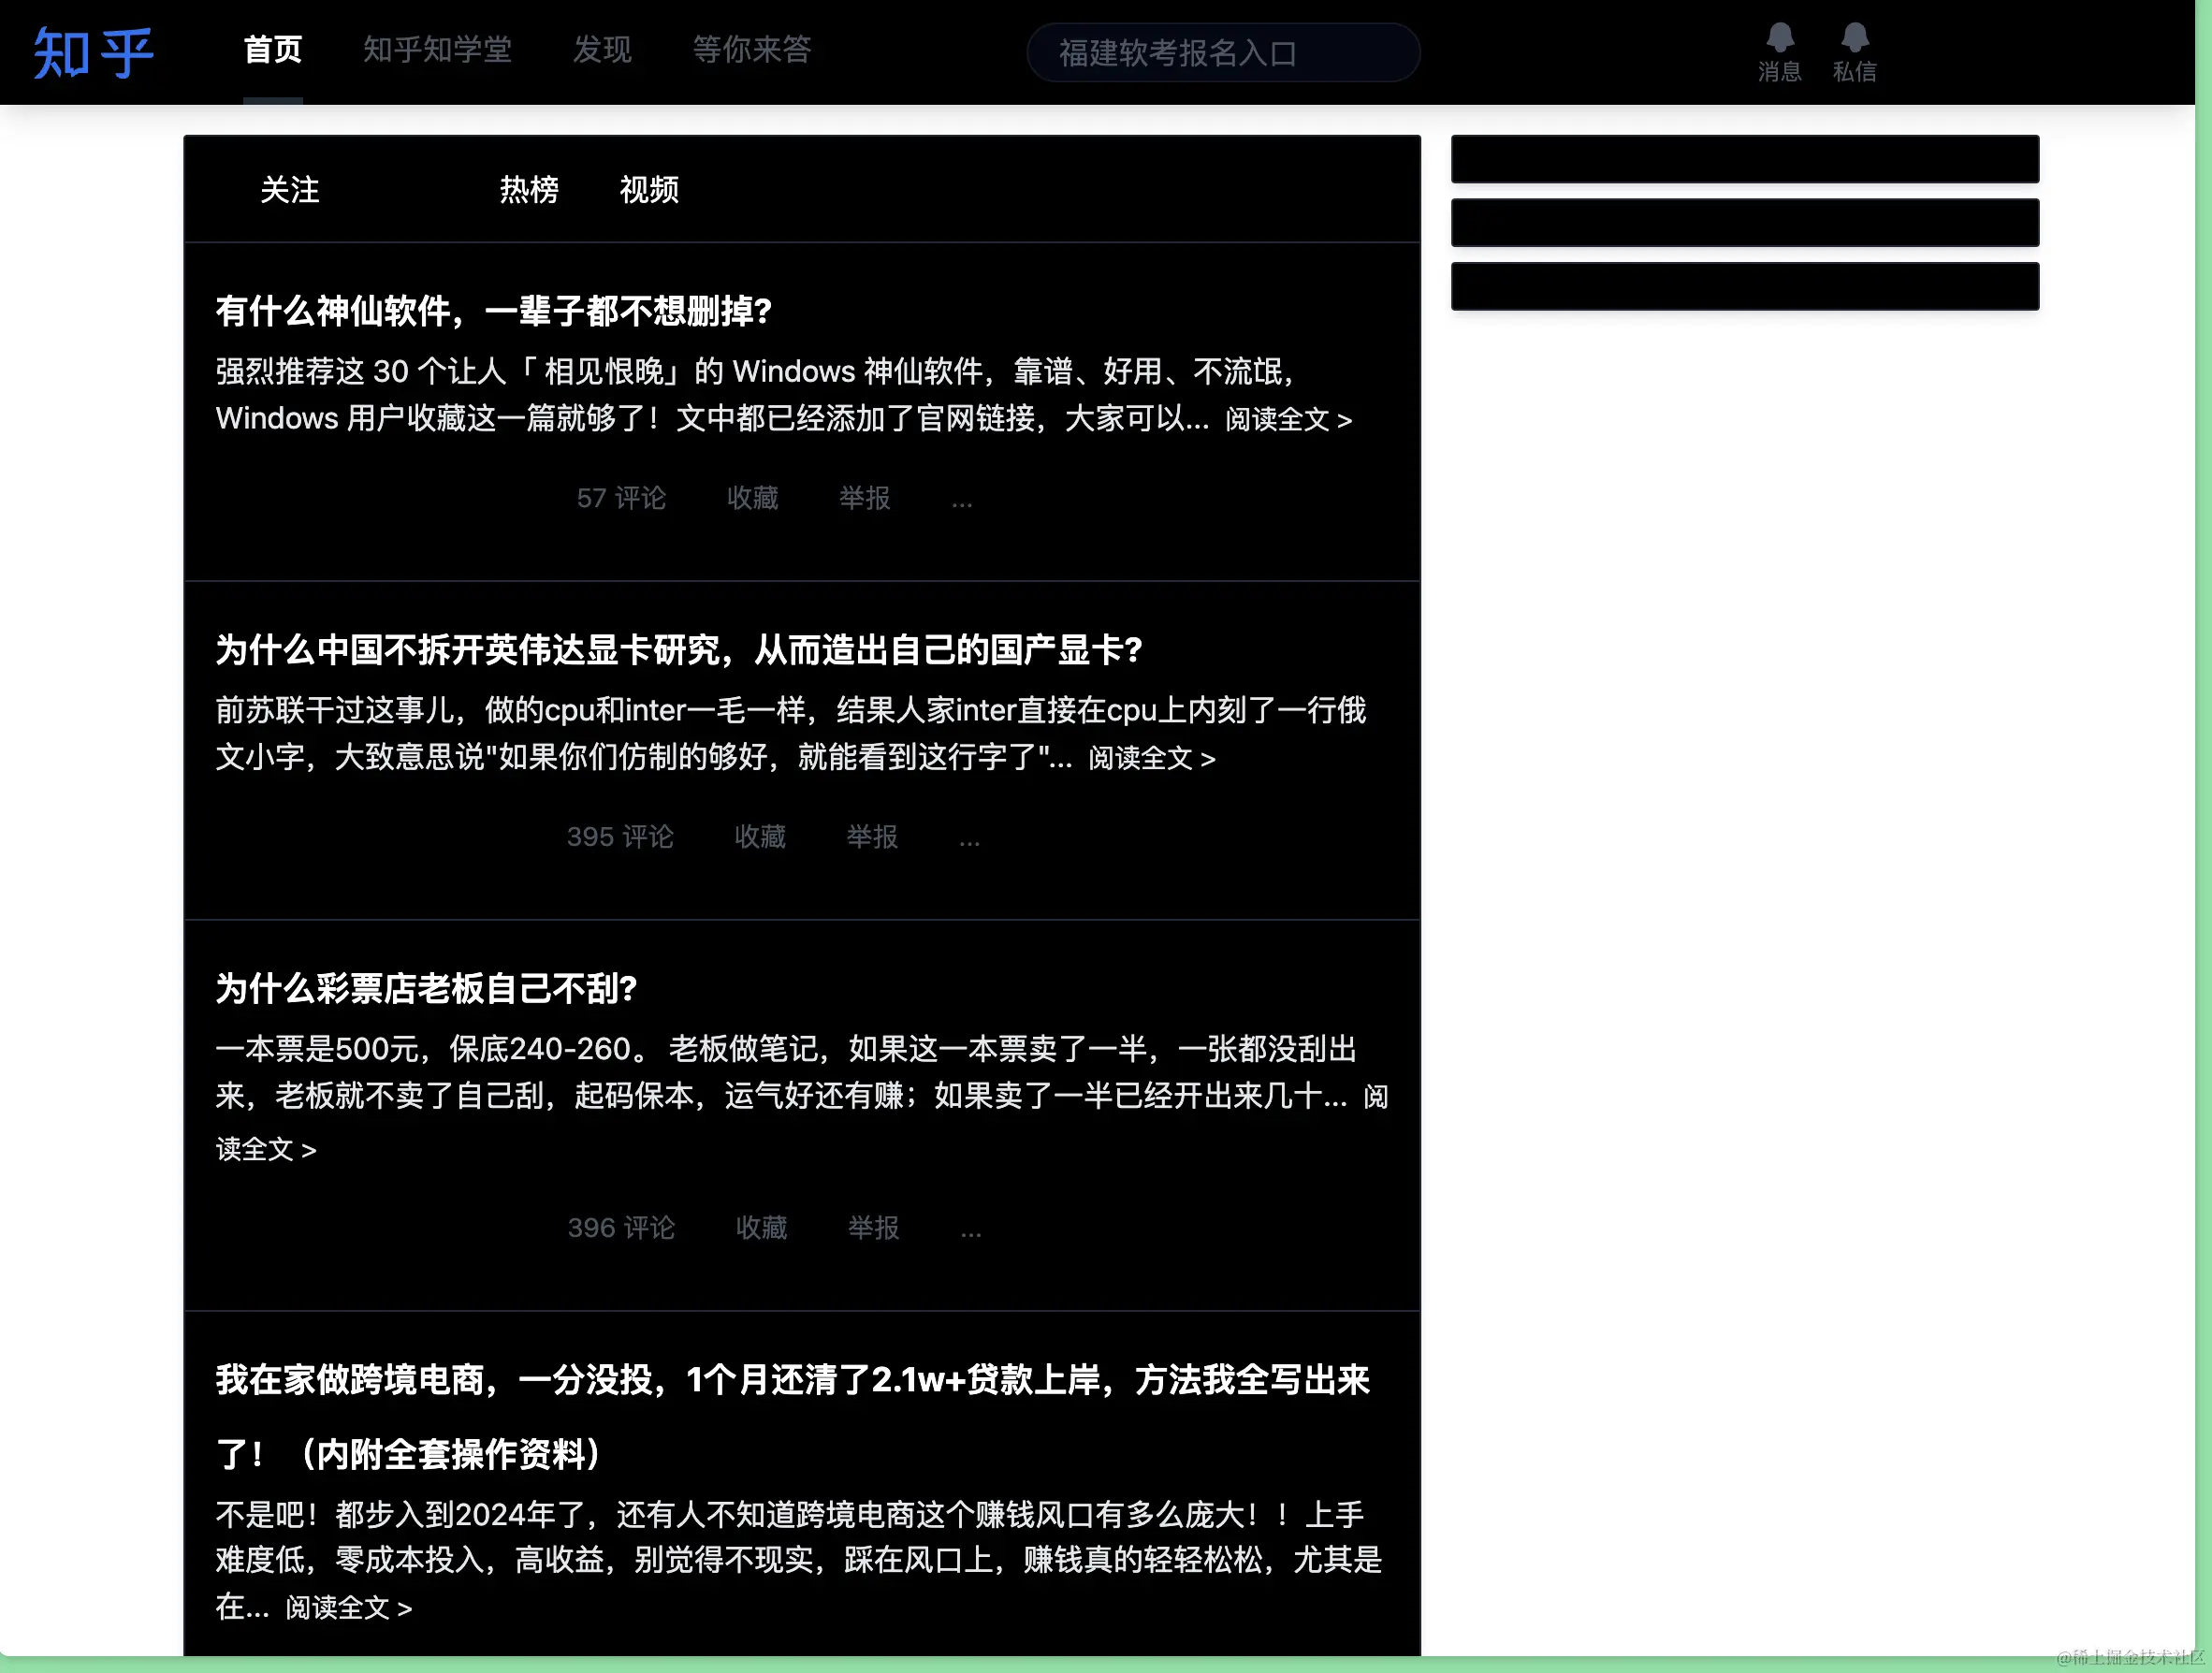Expand 阅读全文 on the Windows software answer

click(1288, 420)
